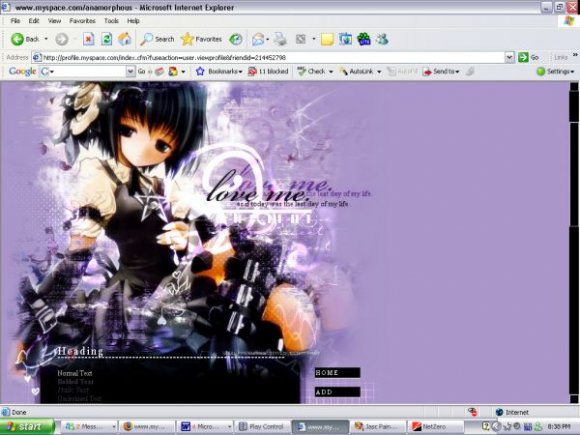Open the Tools menu
The image size is (580, 435).
111,21
